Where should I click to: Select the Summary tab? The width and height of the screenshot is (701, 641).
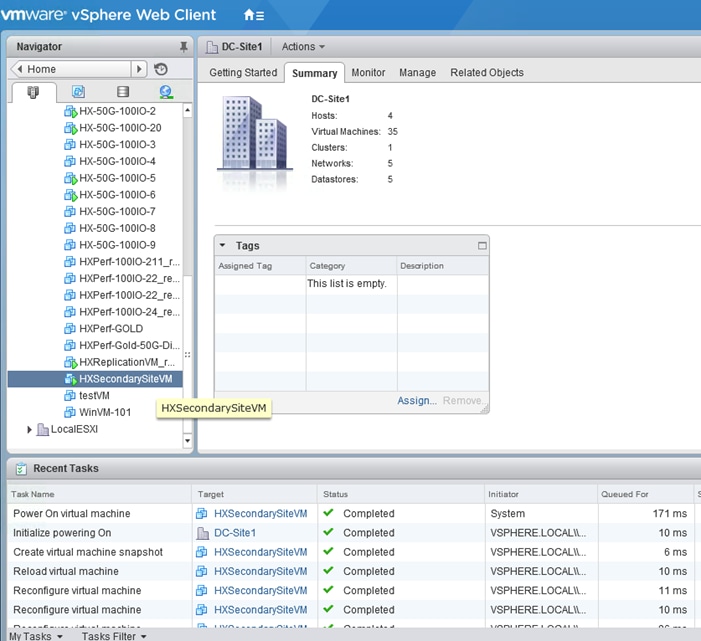[314, 73]
